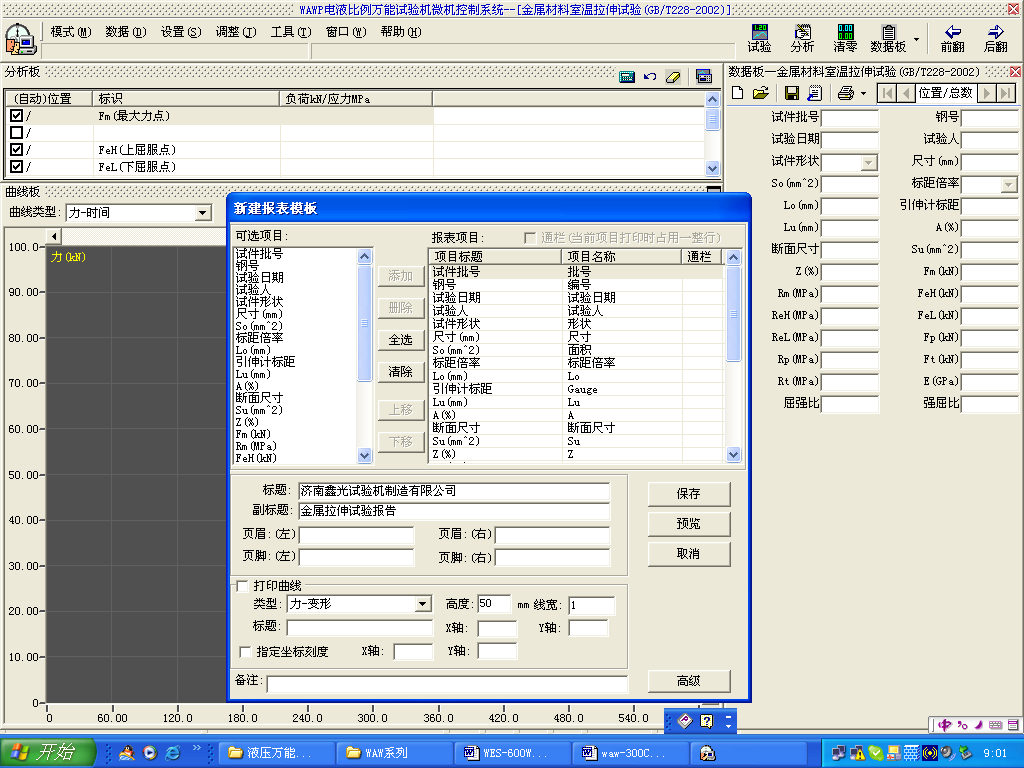Click the scrollbar down arrow of 可选项目 list
The height and width of the screenshot is (768, 1024).
(364, 455)
